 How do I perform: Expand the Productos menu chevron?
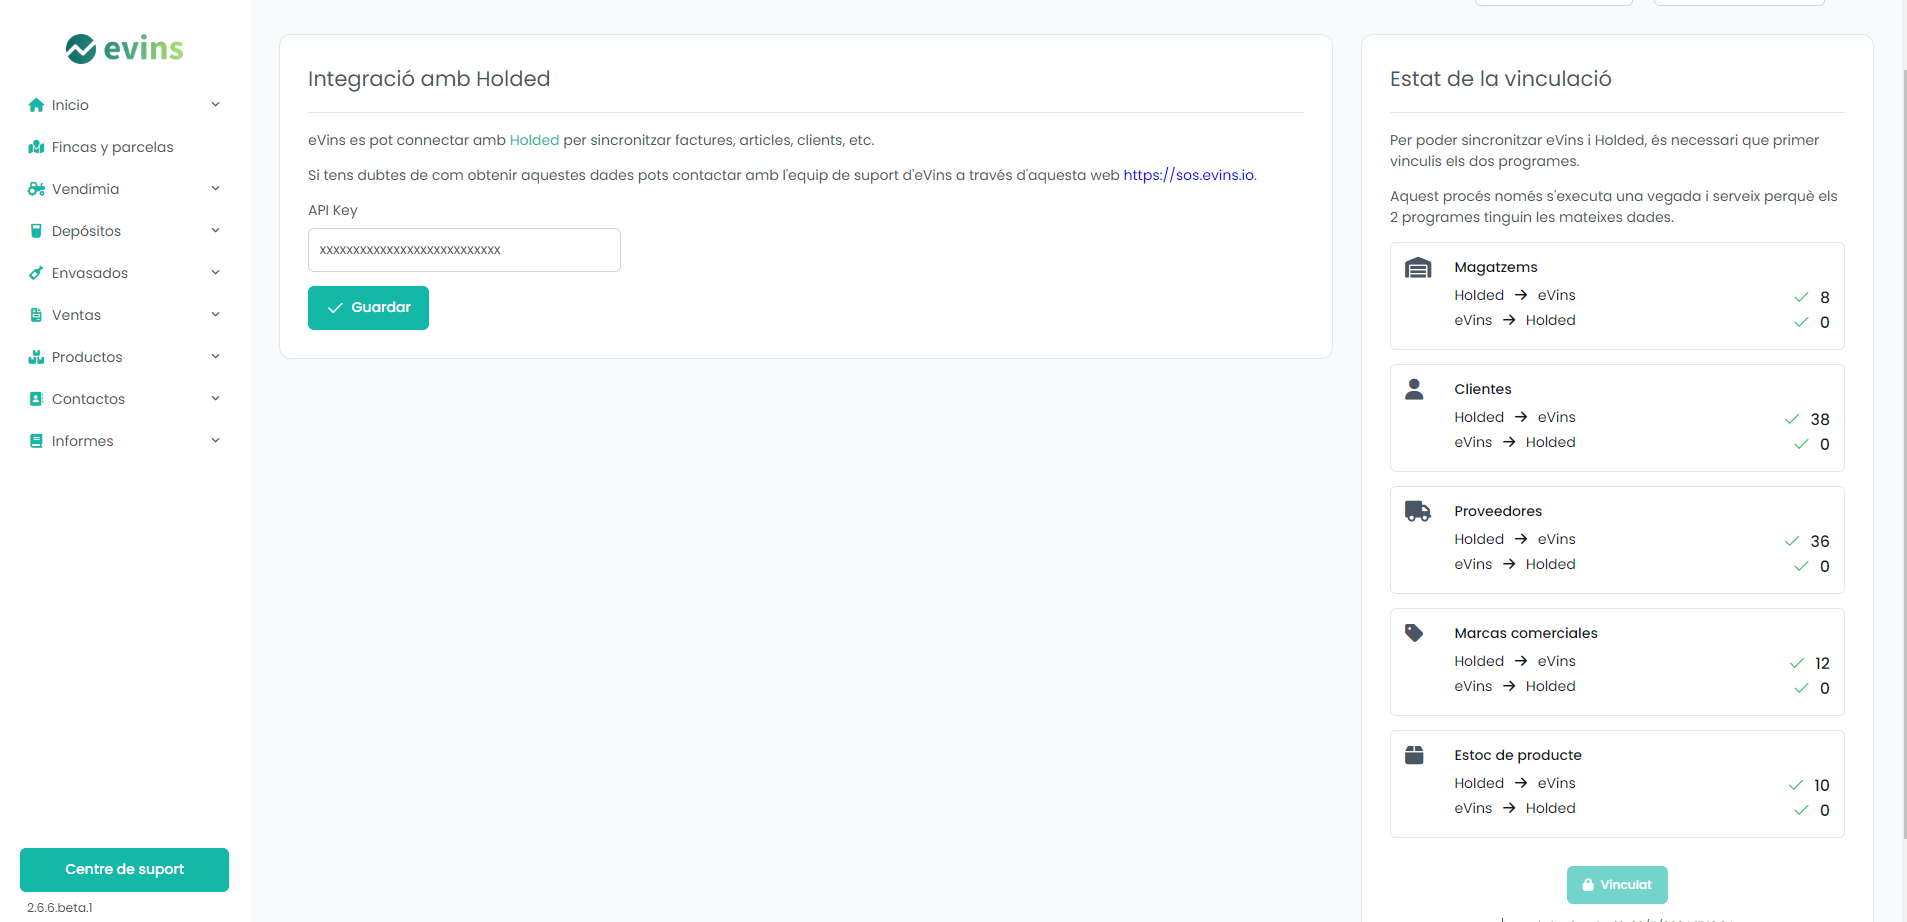[x=215, y=357]
